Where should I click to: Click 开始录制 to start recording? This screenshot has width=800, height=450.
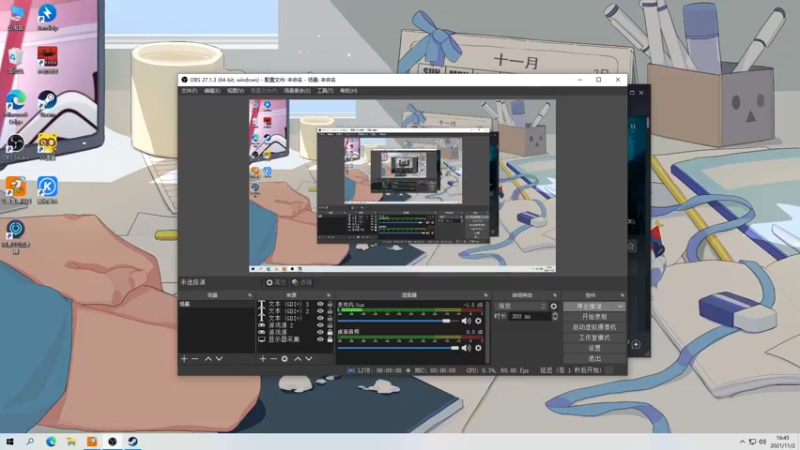click(594, 317)
